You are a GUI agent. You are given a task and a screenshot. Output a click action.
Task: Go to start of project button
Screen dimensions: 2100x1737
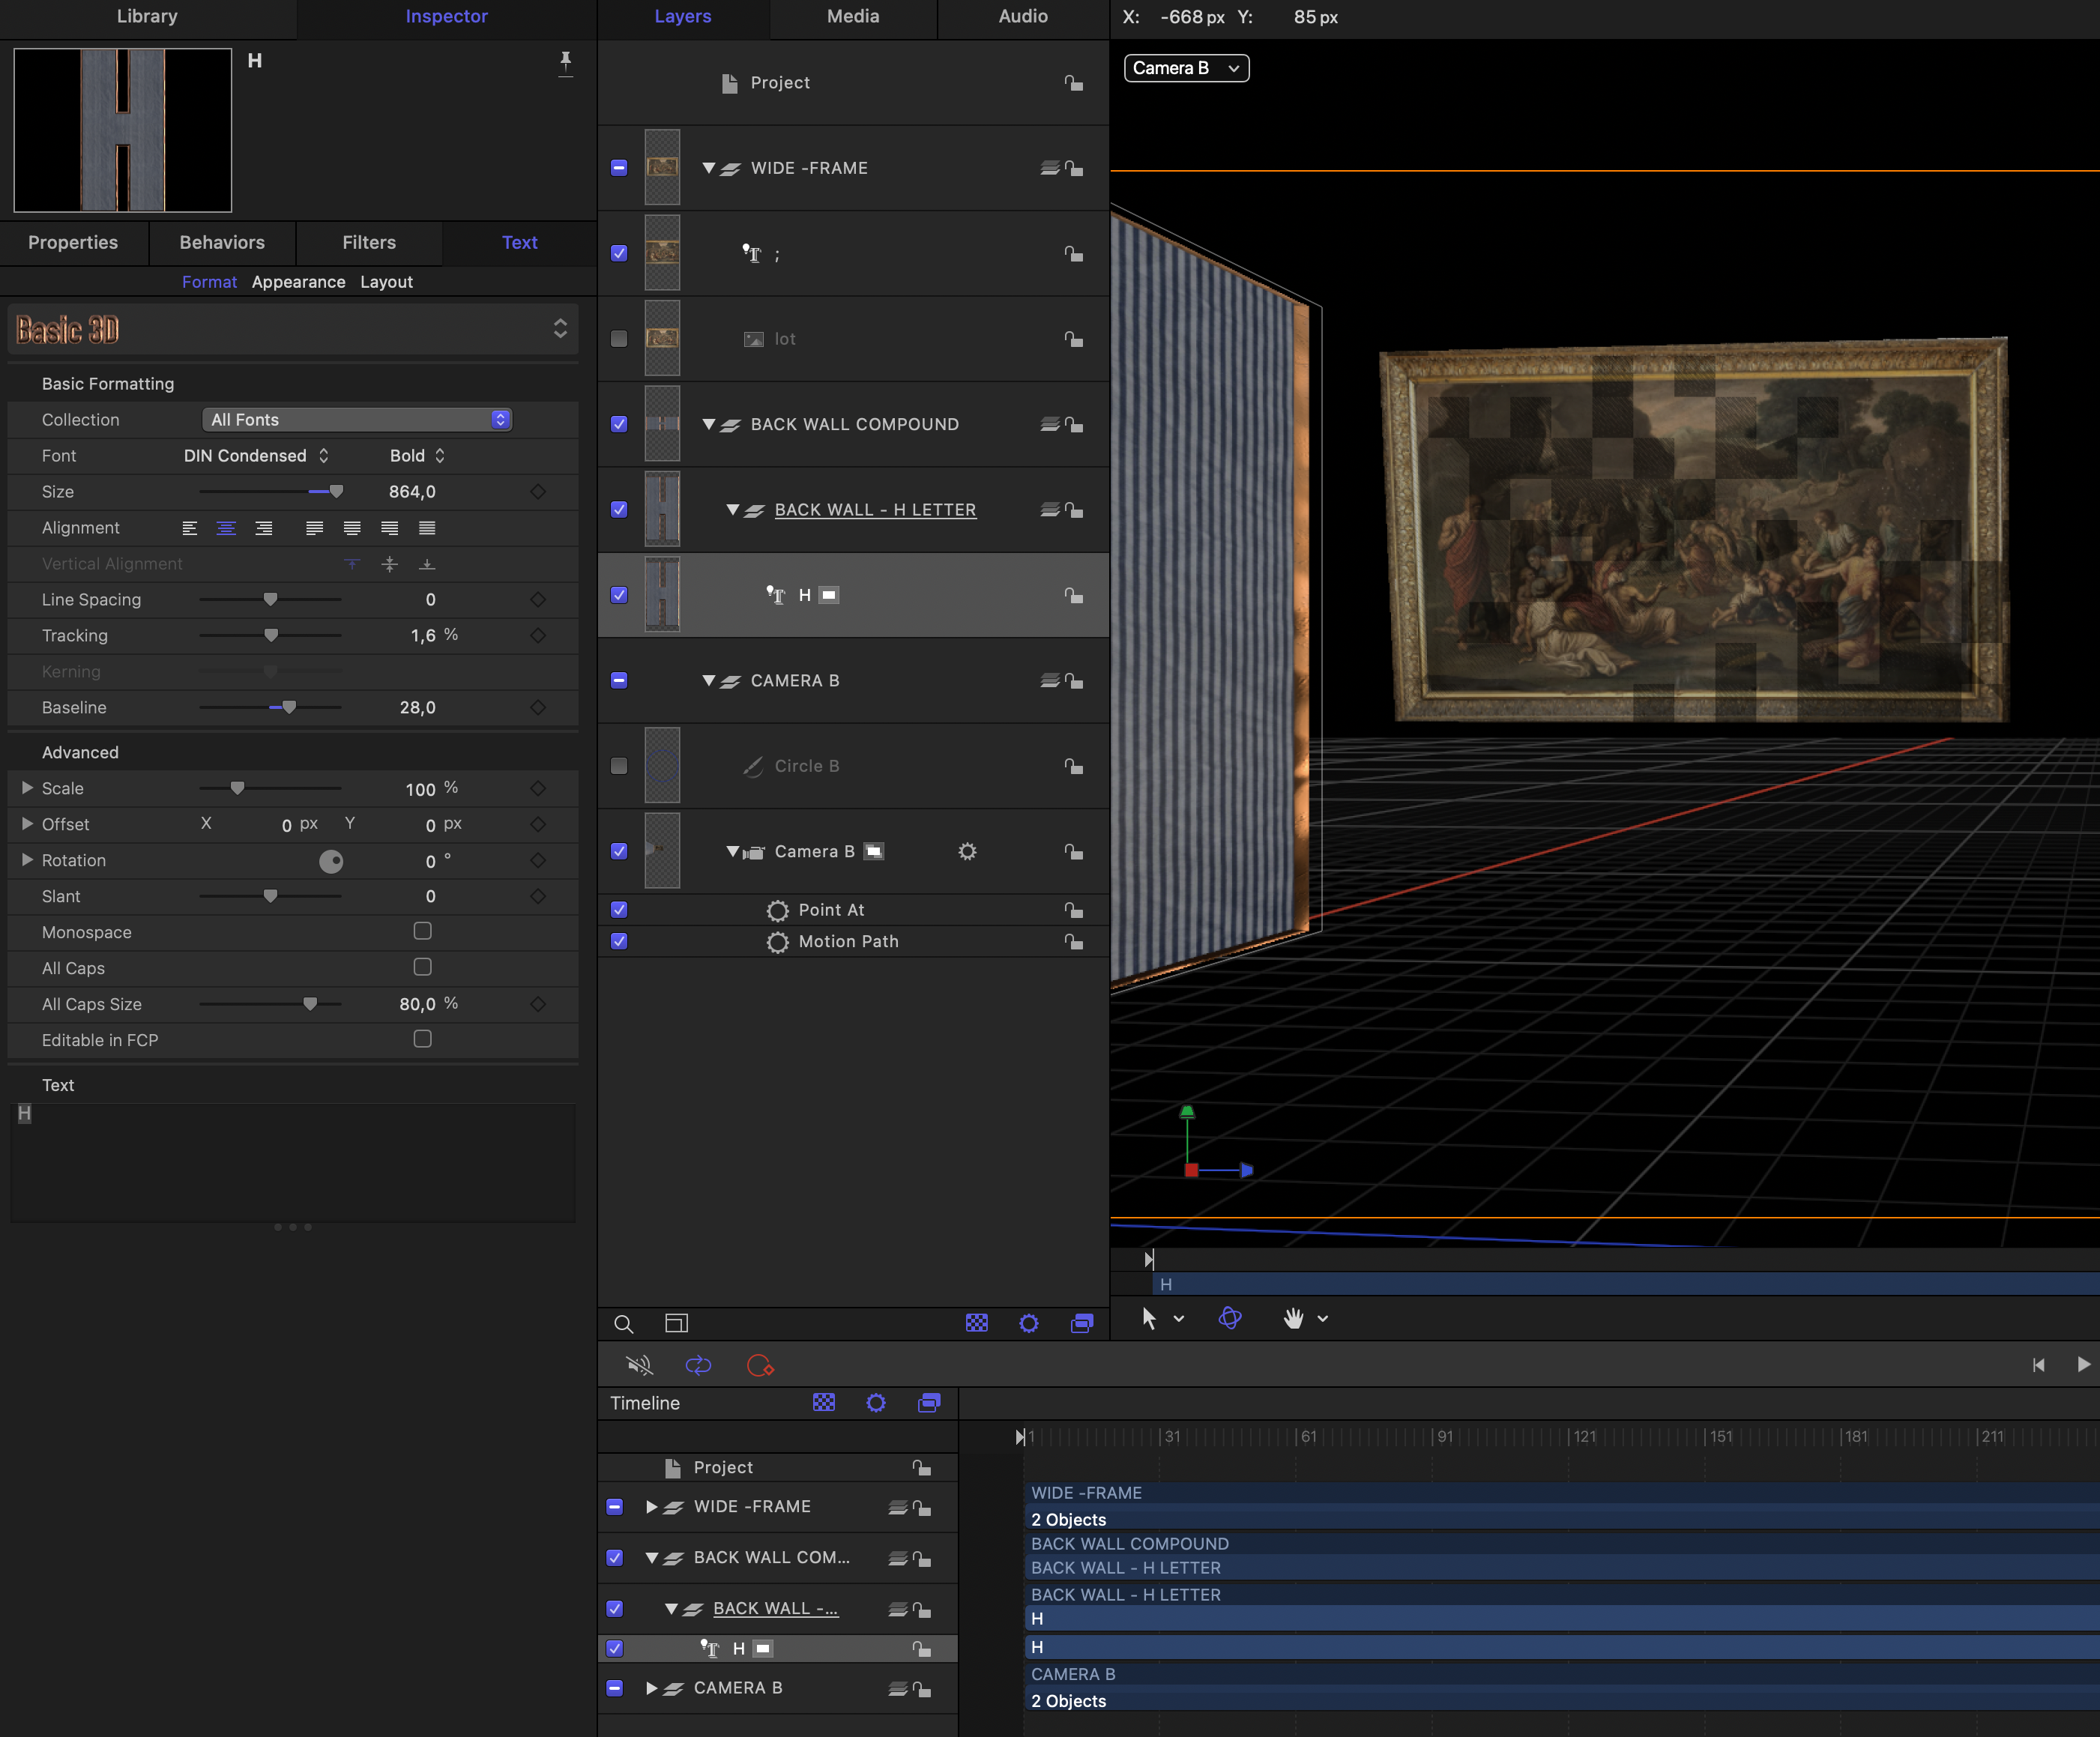[2038, 1365]
